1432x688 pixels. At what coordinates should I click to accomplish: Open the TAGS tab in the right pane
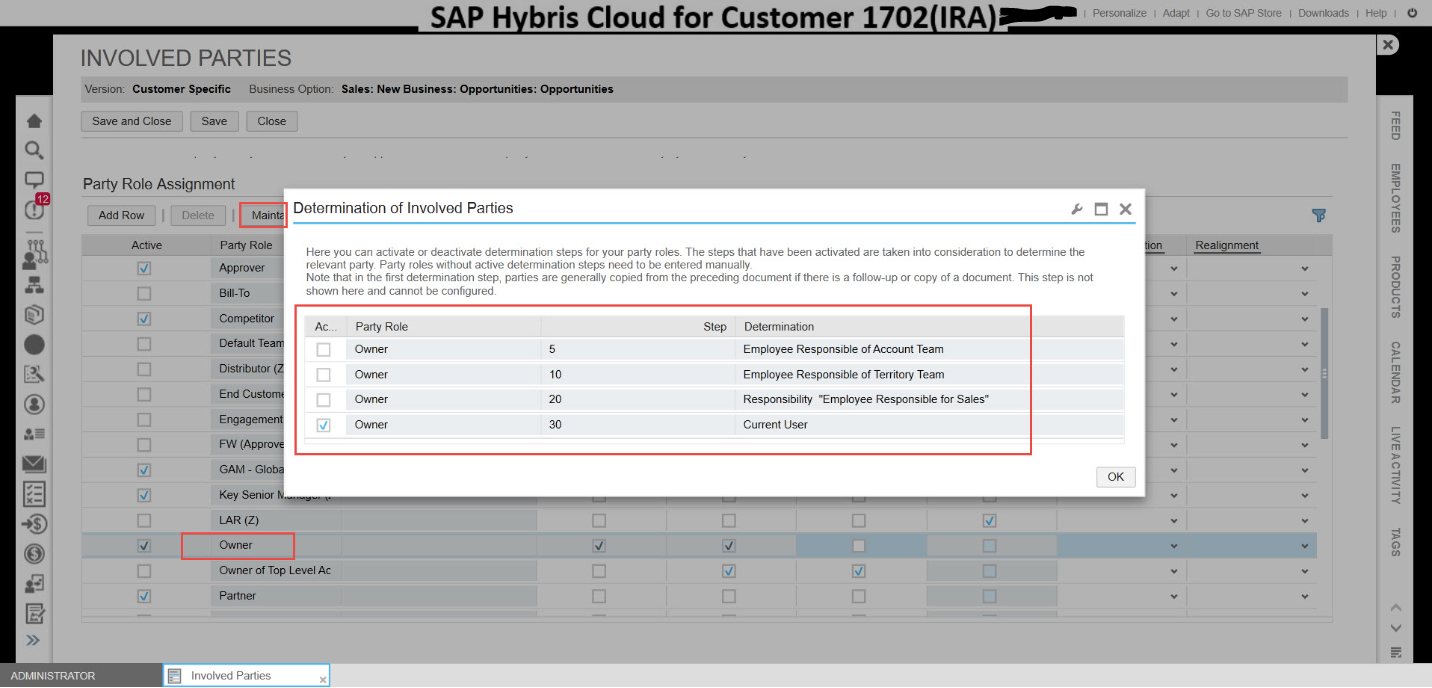coord(1396,541)
